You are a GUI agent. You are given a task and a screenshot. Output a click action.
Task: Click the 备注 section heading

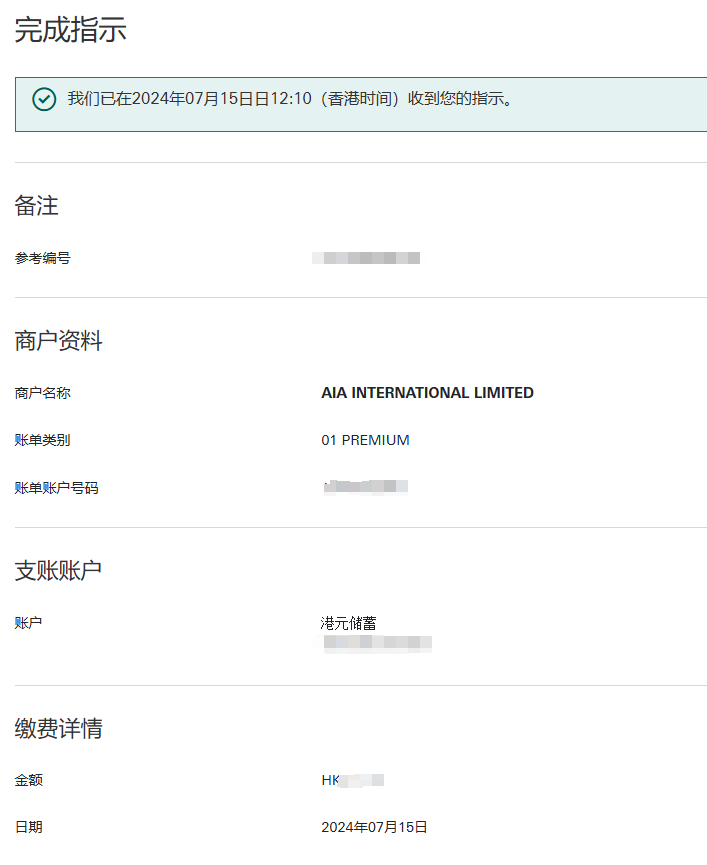37,206
